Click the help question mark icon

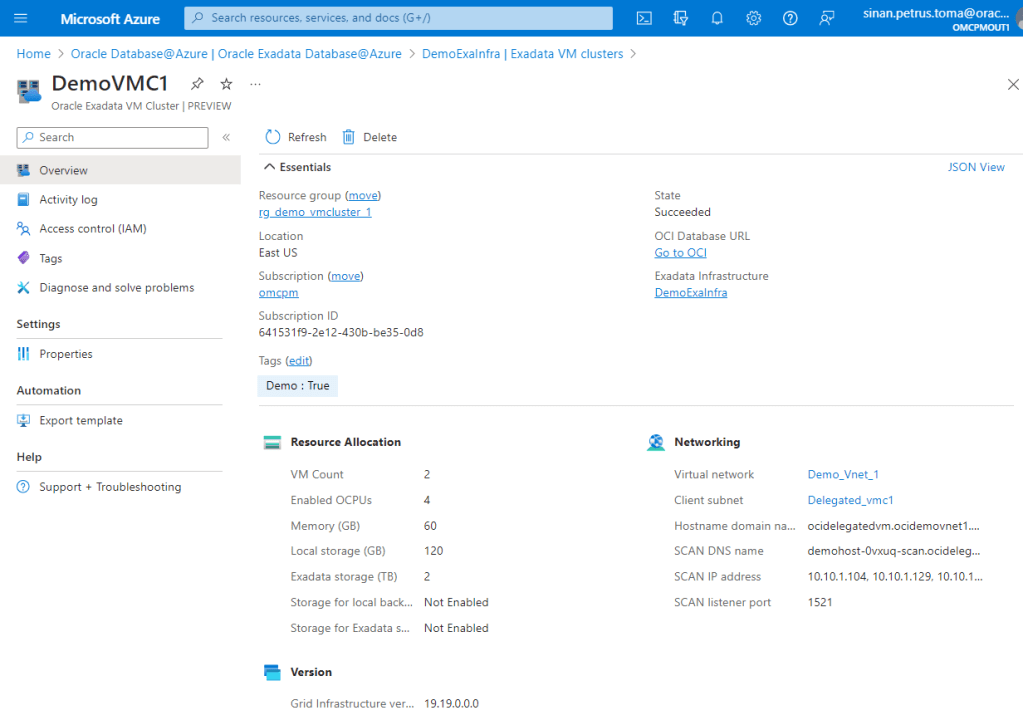pos(790,18)
